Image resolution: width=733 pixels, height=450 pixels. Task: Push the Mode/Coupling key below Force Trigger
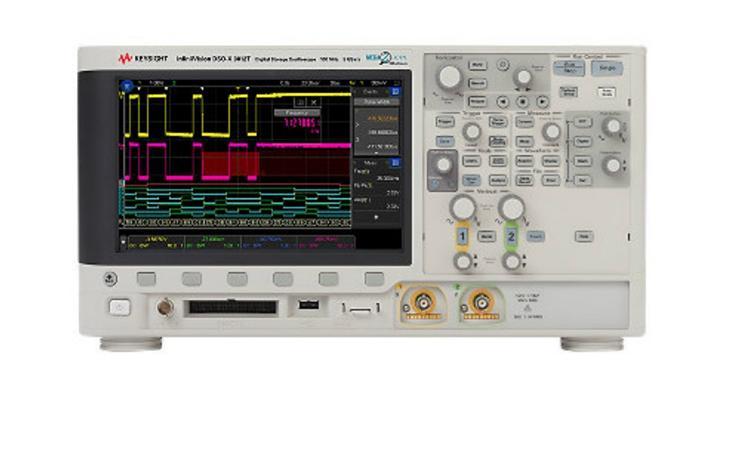498,141
